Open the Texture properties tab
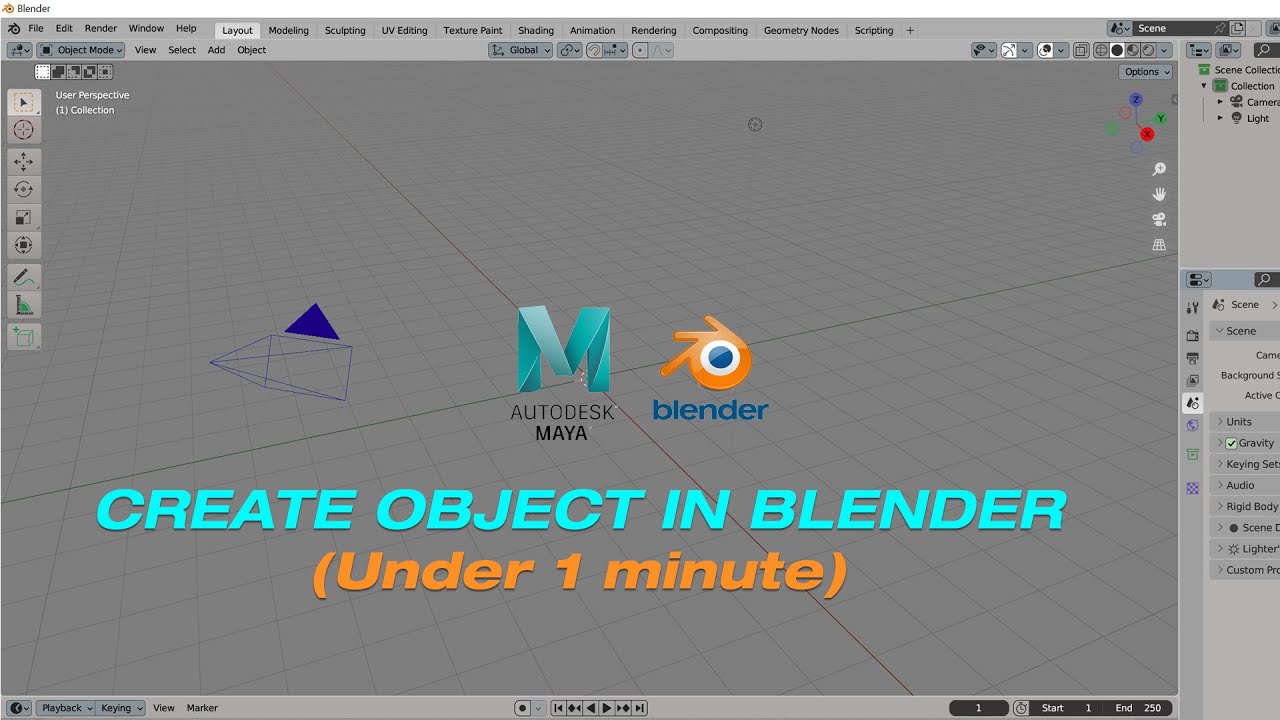This screenshot has height=720, width=1280. pos(1192,488)
